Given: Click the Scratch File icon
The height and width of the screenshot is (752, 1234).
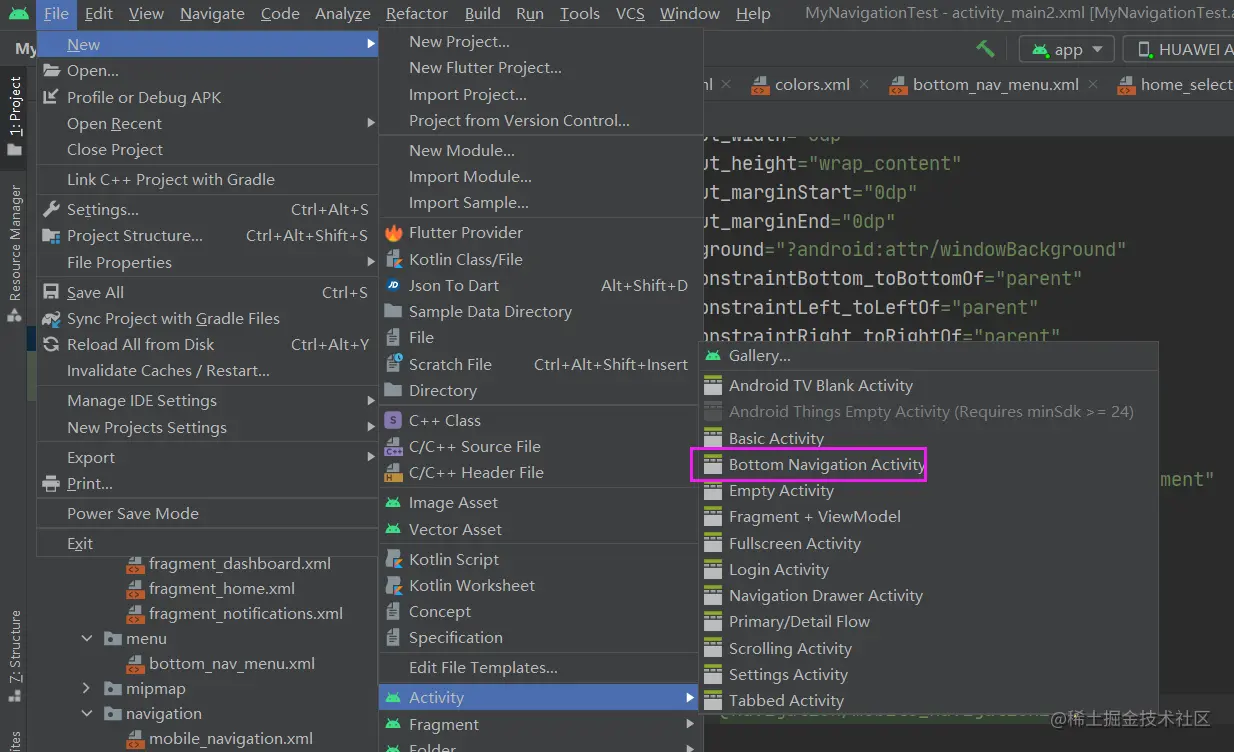Looking at the screenshot, I should [393, 364].
